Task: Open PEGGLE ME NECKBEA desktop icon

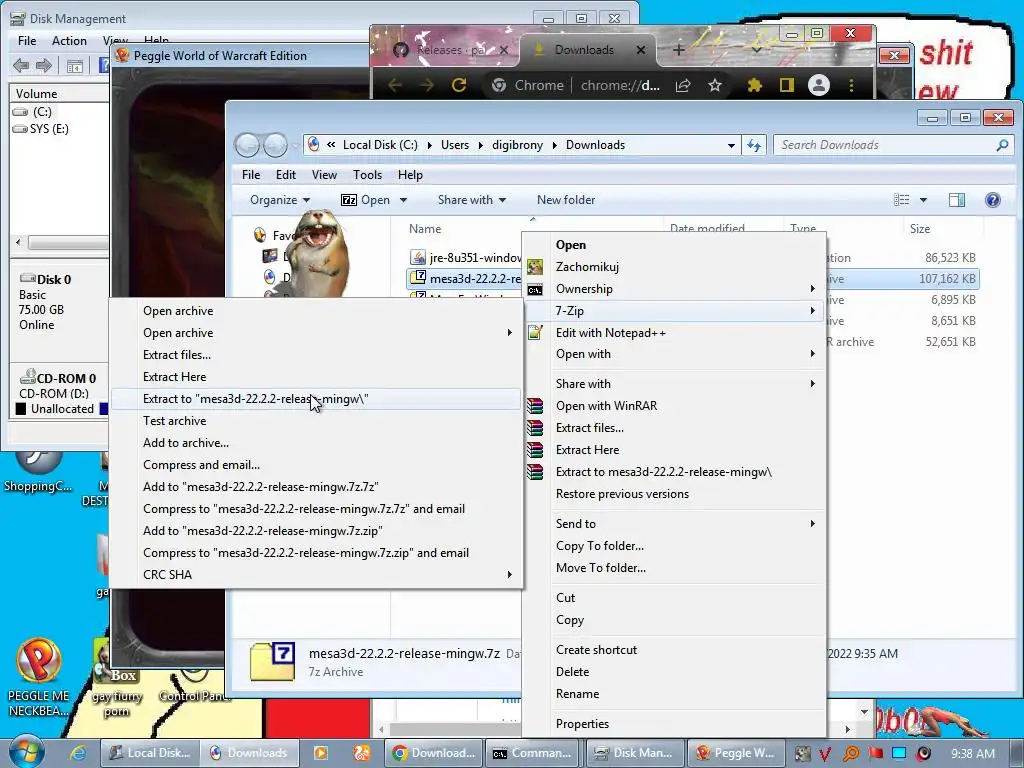Action: coord(39,677)
